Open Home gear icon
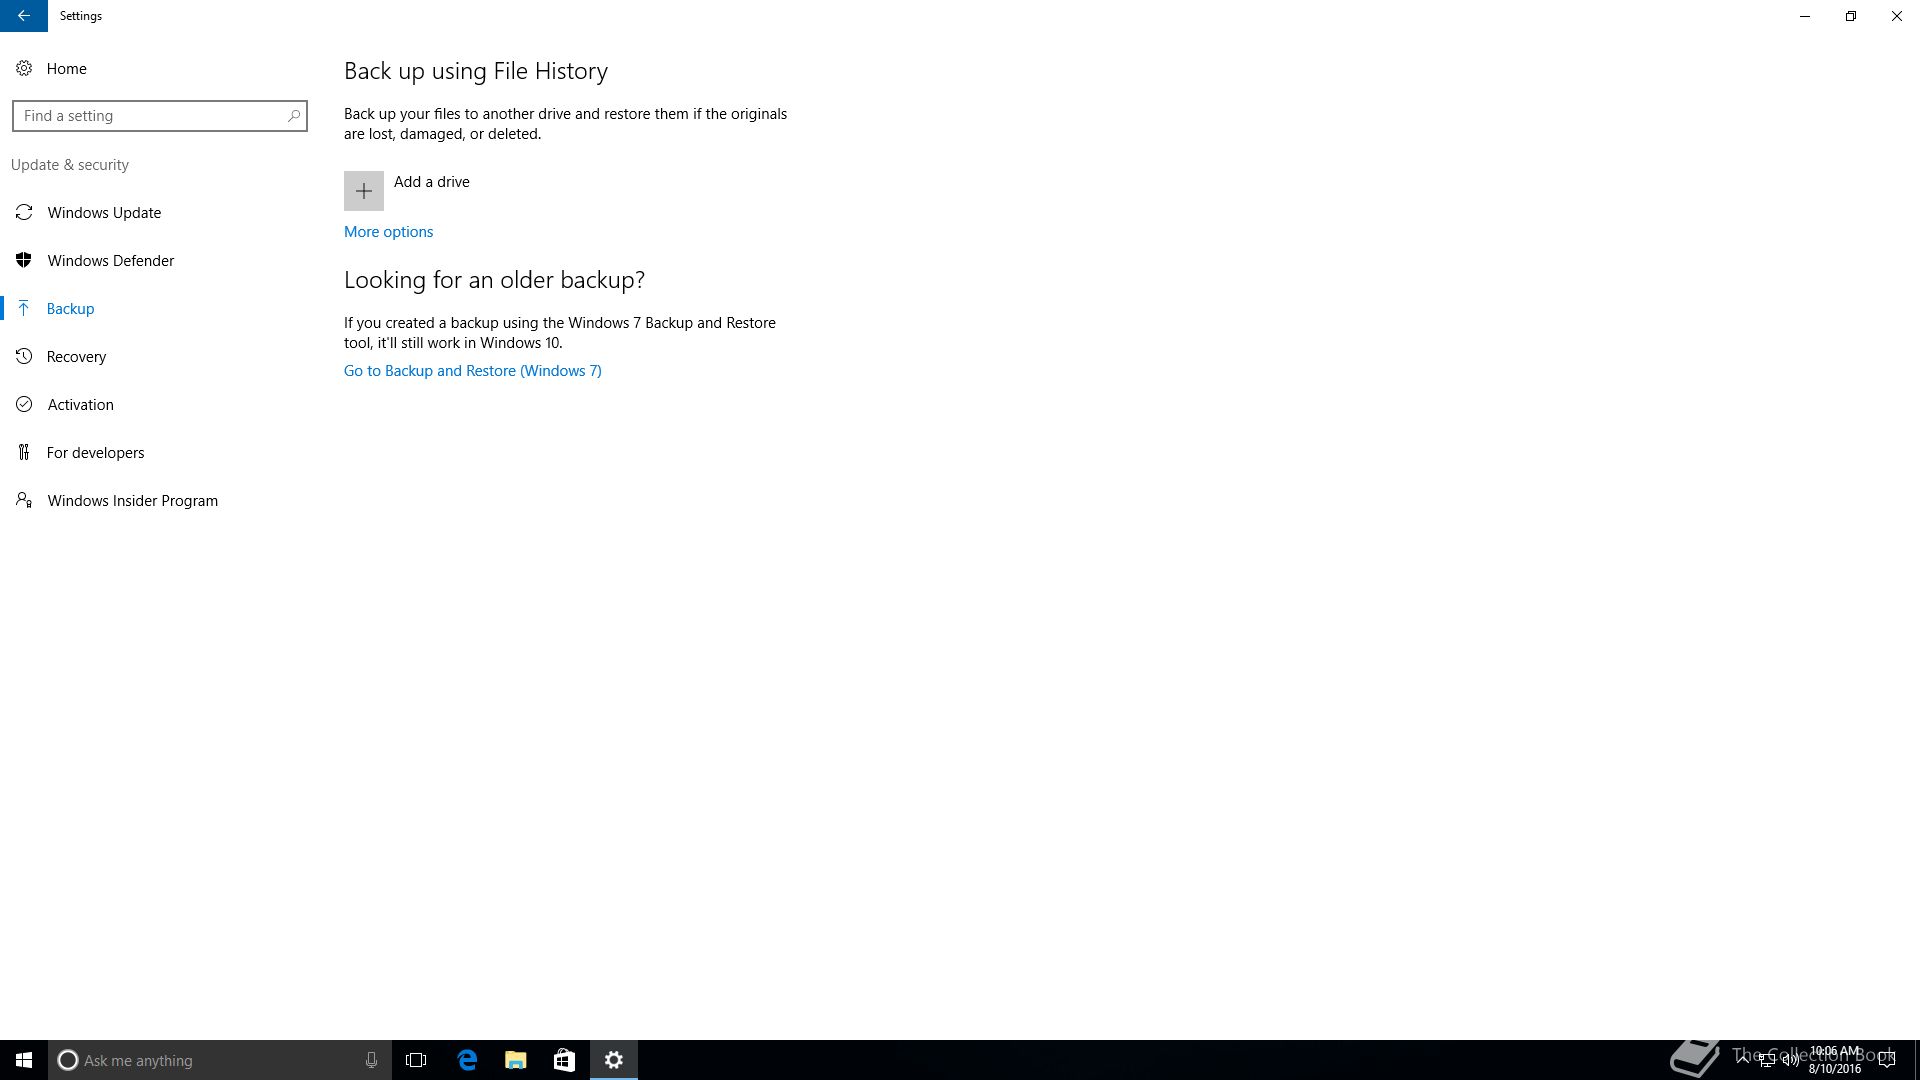Screen dimensions: 1920x1080 tap(24, 69)
